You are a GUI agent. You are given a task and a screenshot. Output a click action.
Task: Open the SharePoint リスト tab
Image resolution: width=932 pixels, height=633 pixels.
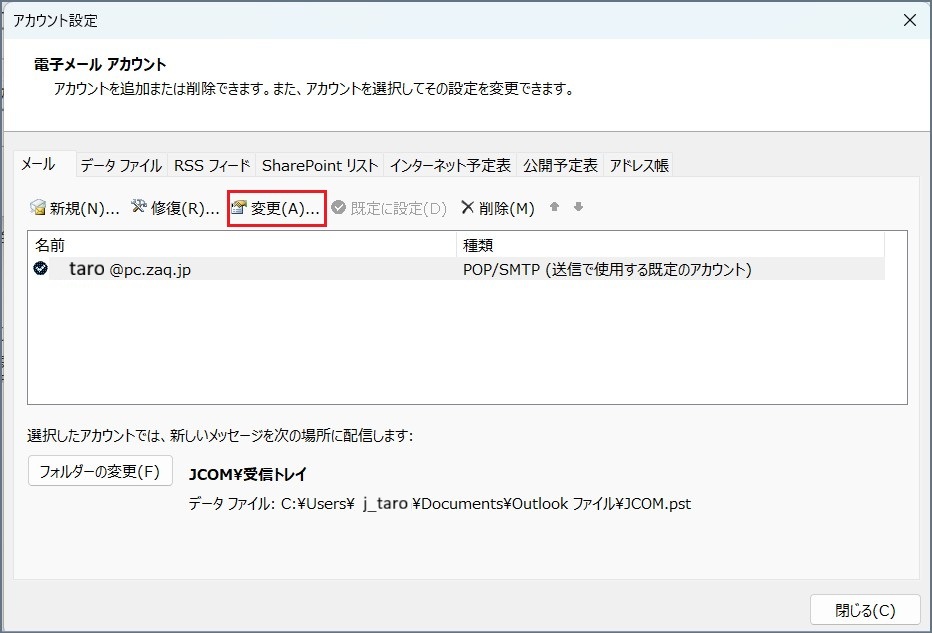320,165
